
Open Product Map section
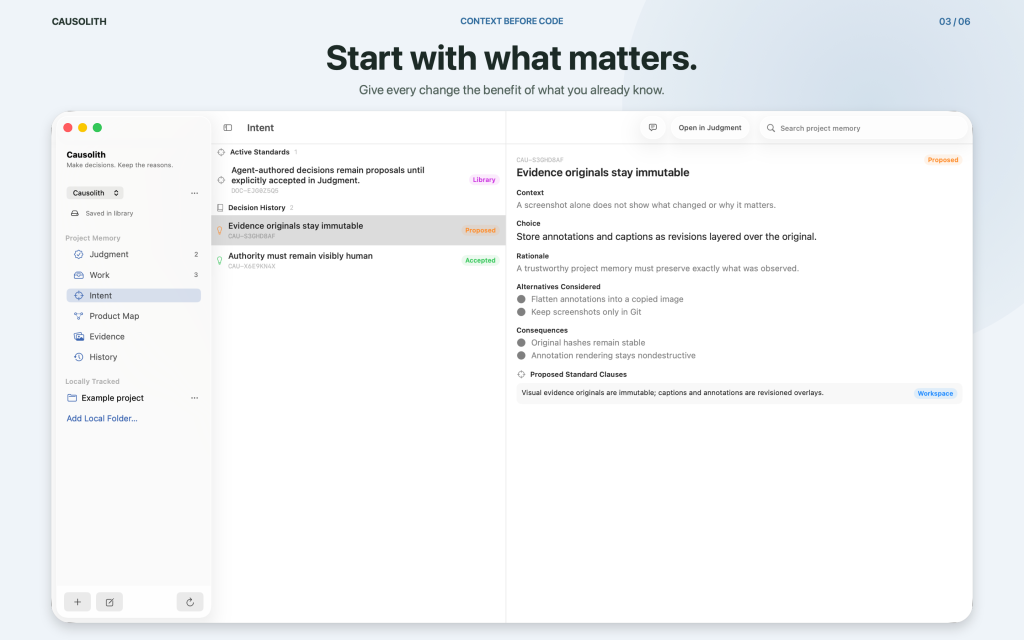tap(133, 316)
